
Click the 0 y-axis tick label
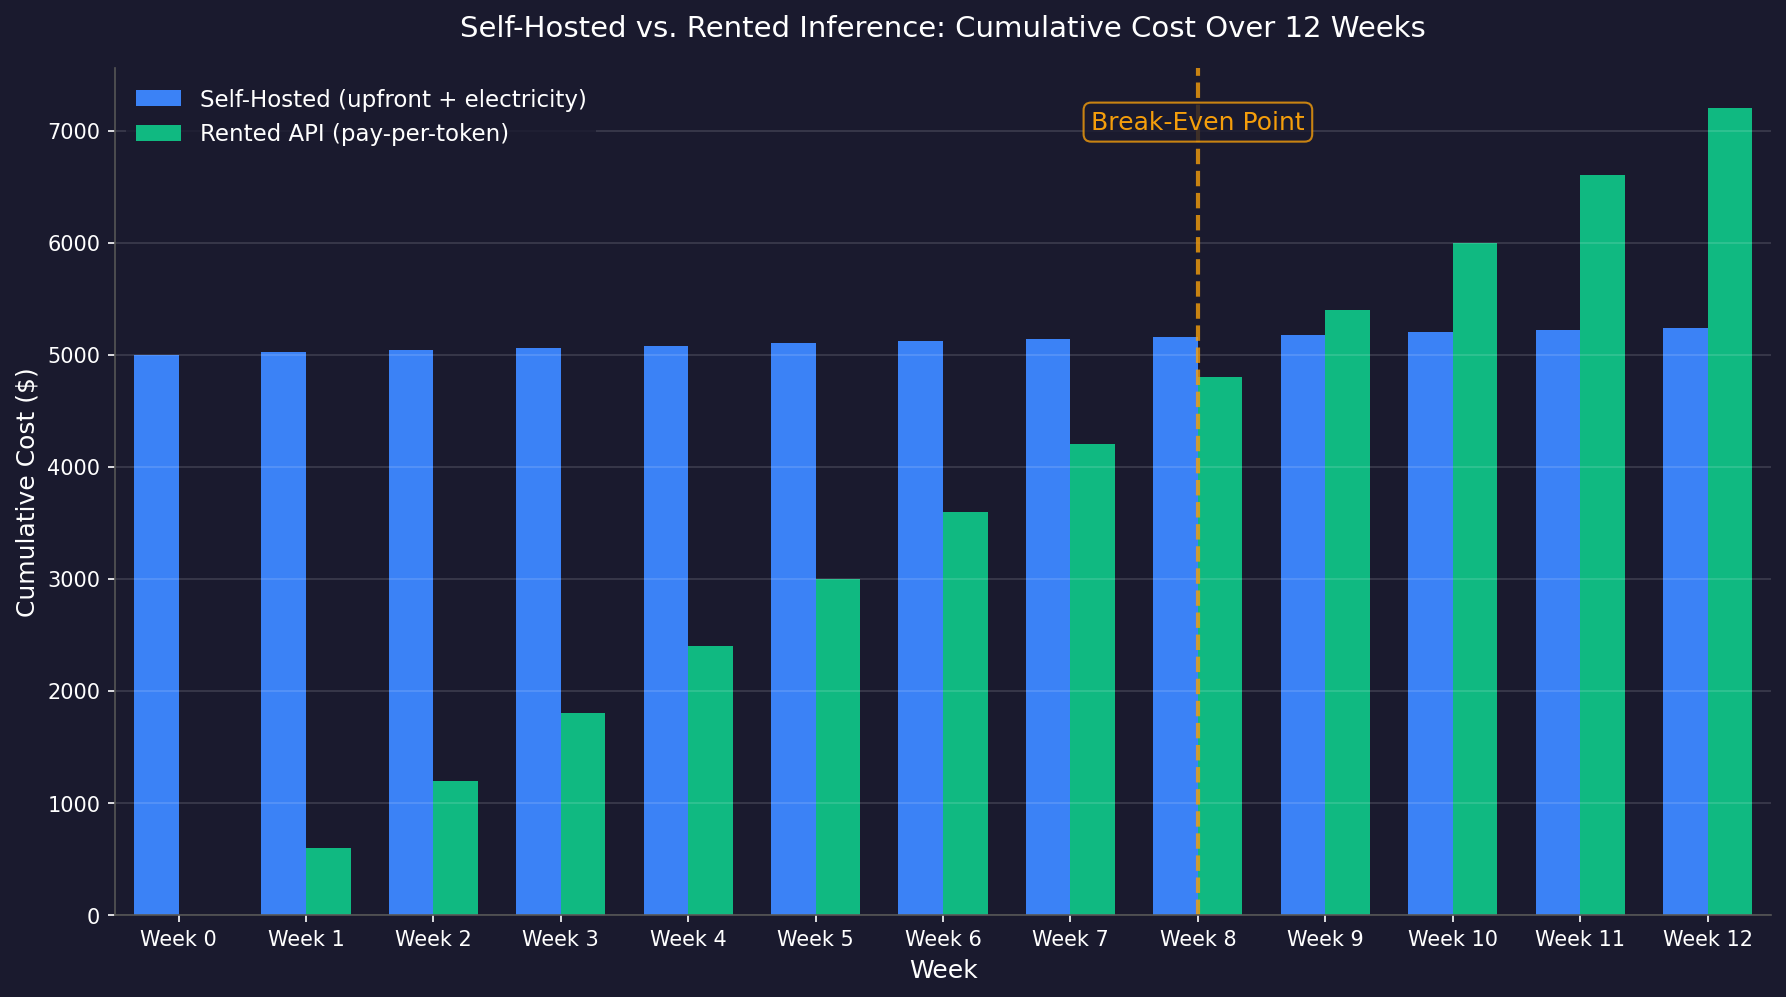94,916
